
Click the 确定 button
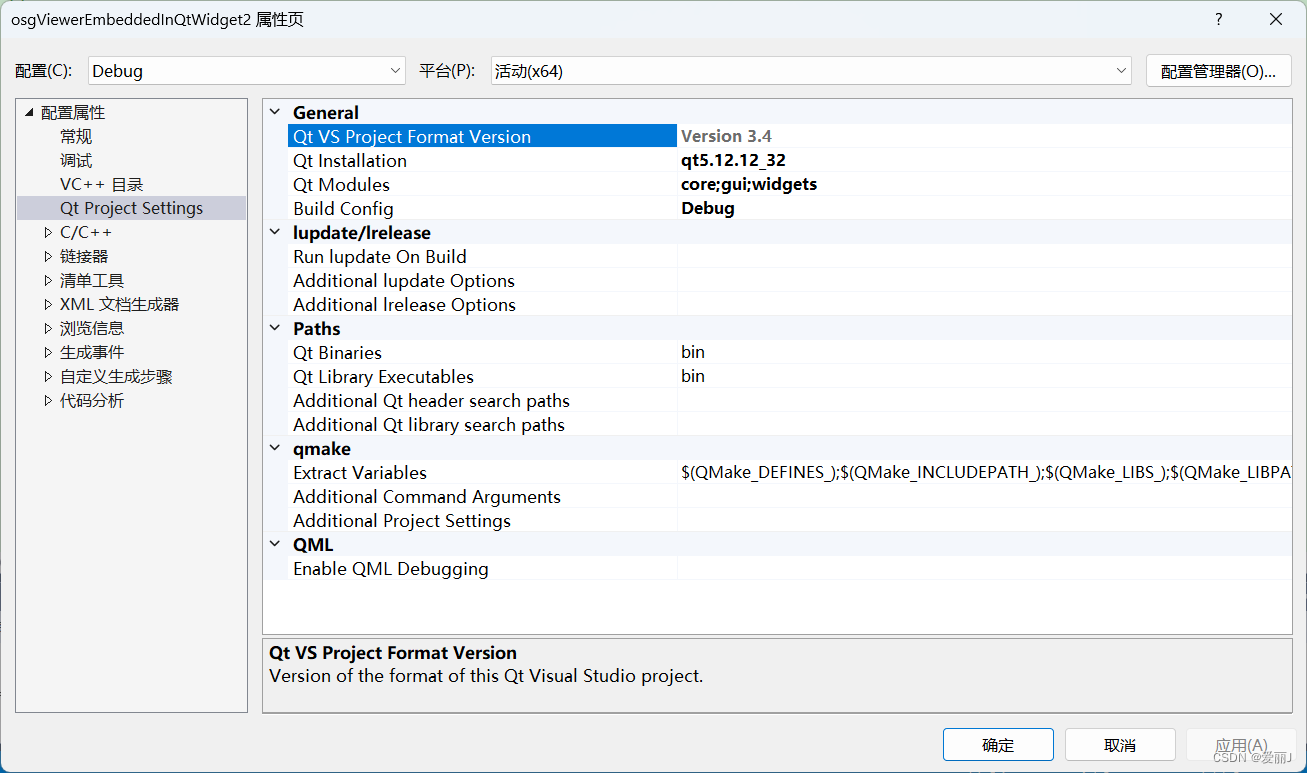pyautogui.click(x=998, y=744)
